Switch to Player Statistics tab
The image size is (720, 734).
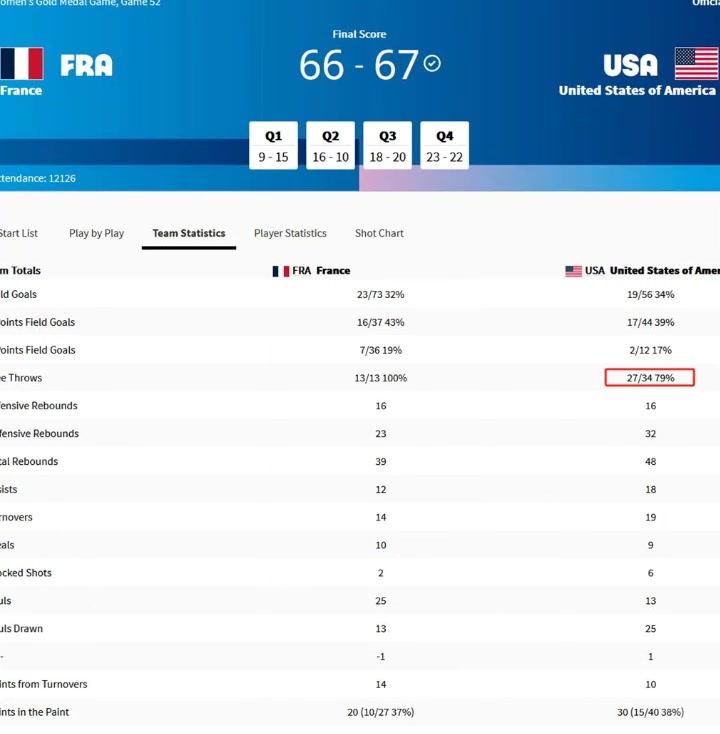[290, 233]
